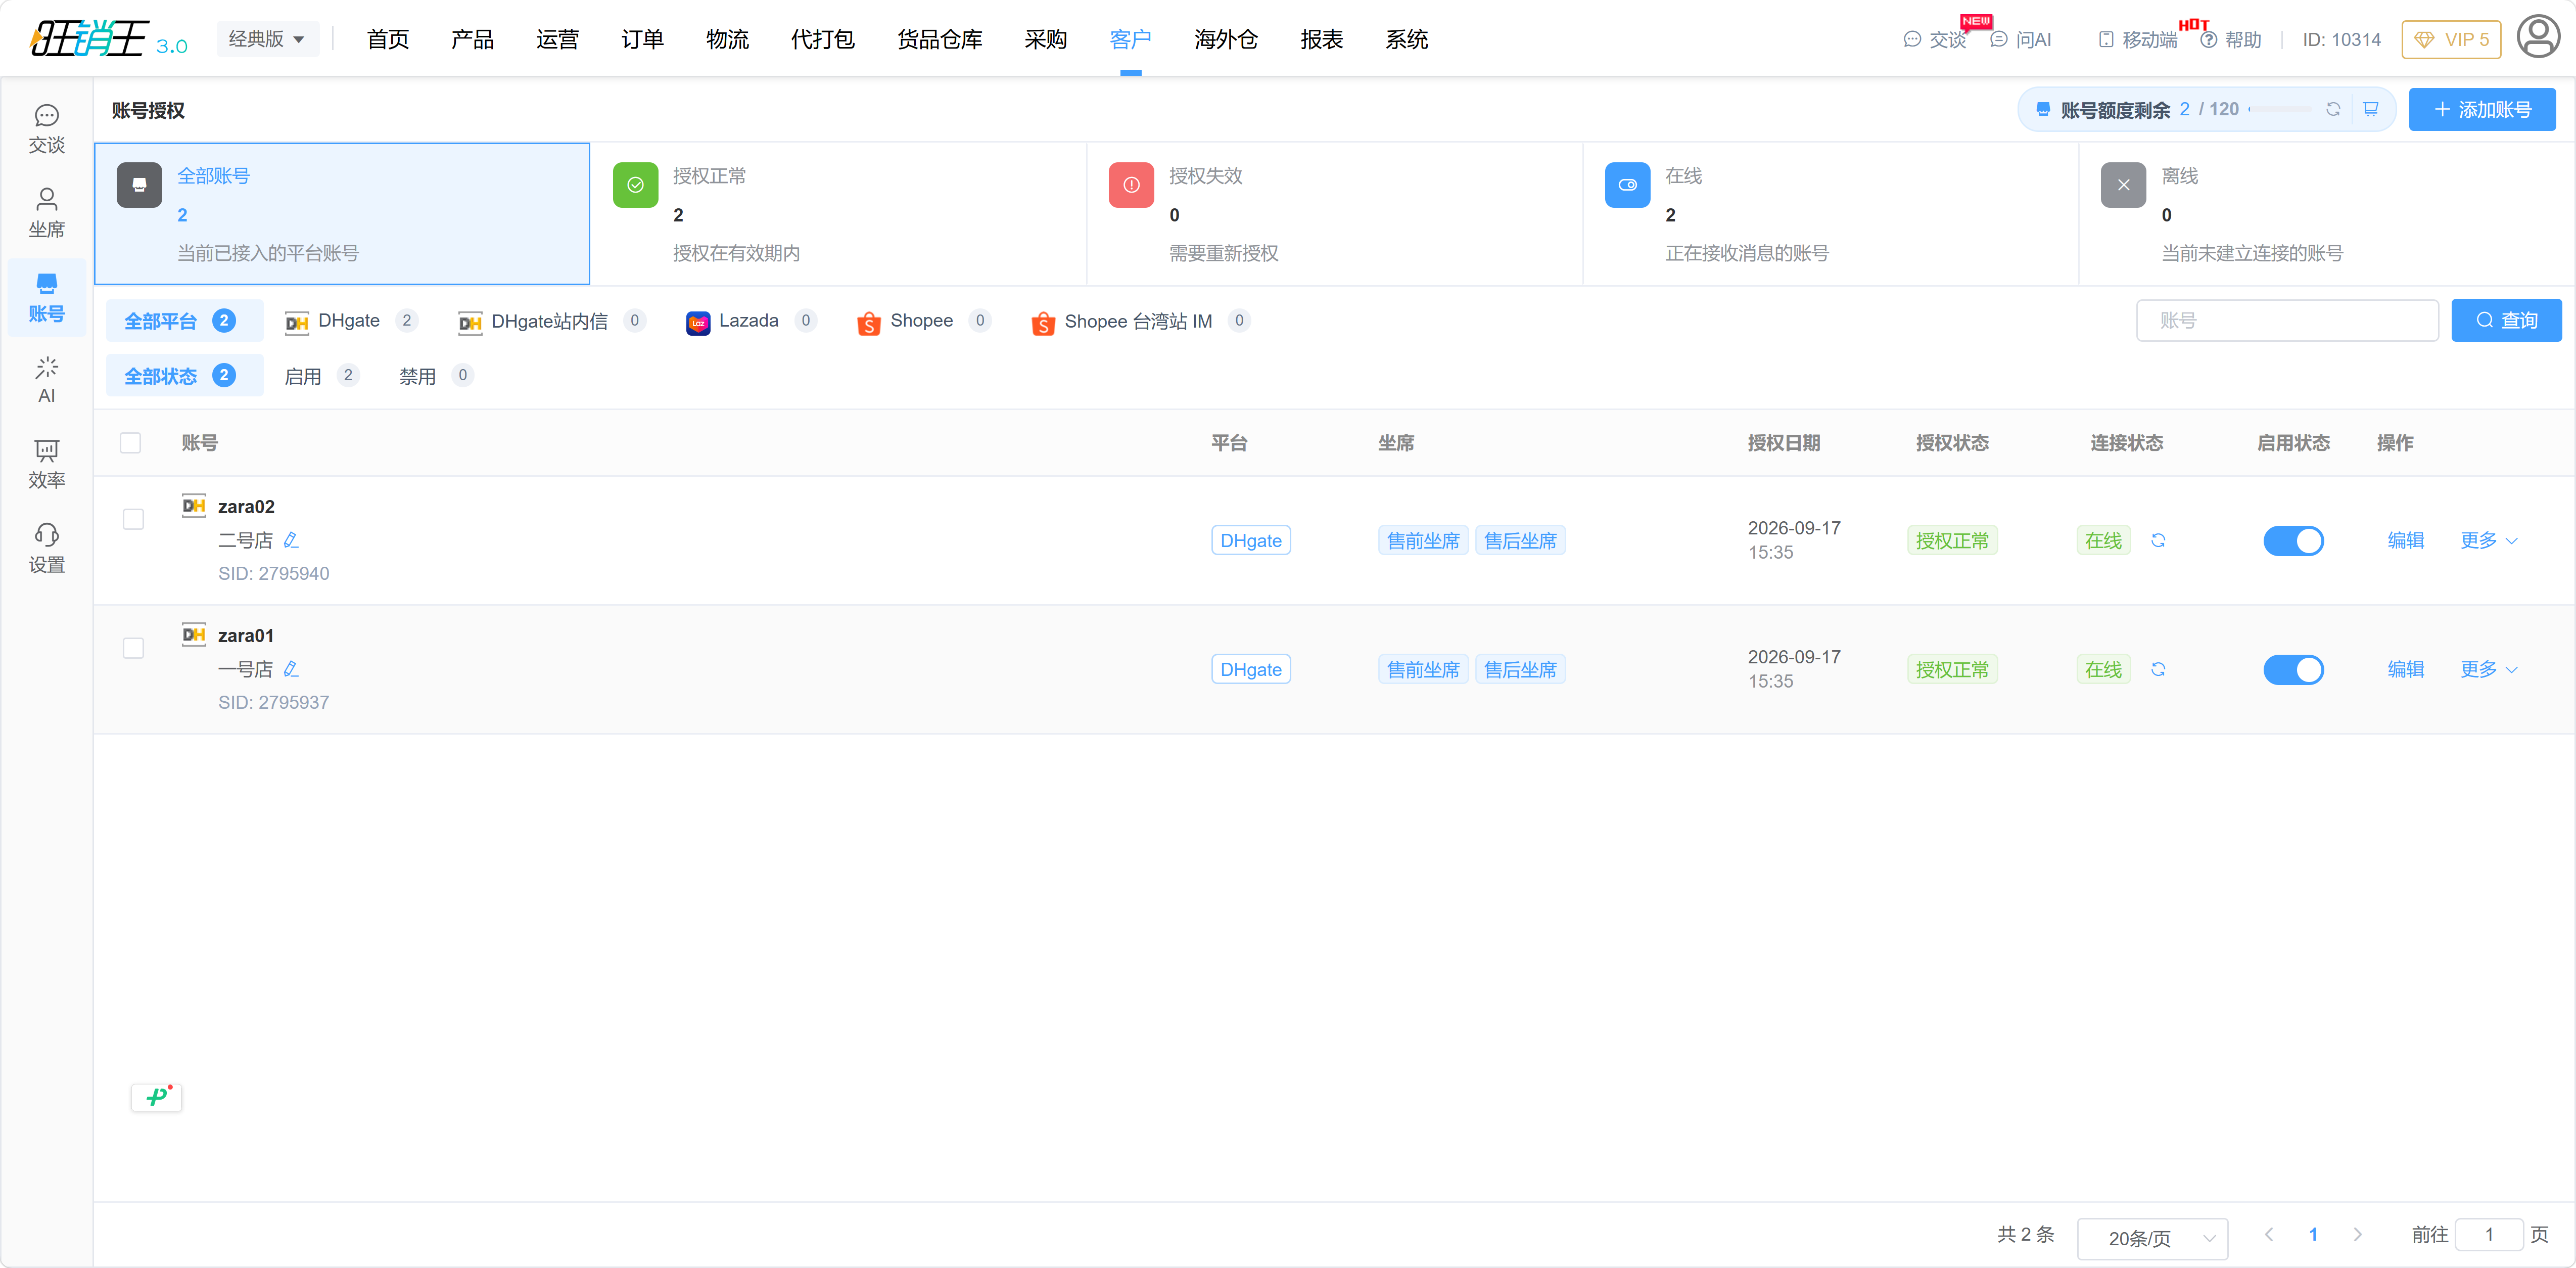Click the 查询 search button
Viewport: 2576px width, 1268px height.
2506,320
